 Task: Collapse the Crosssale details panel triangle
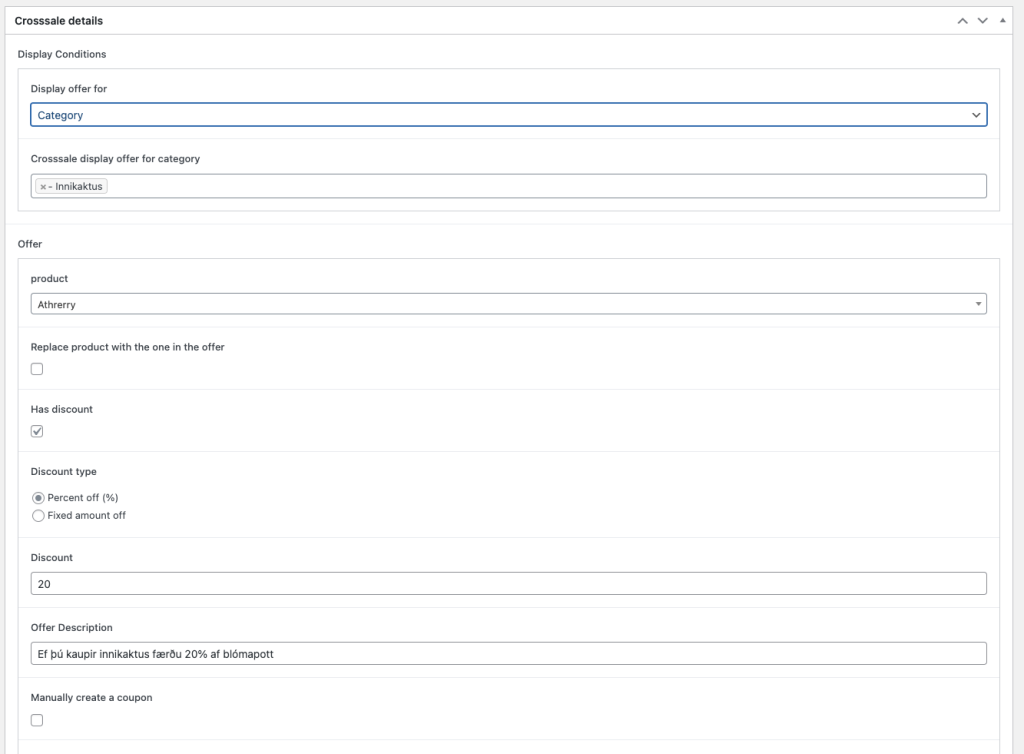[x=1003, y=21]
